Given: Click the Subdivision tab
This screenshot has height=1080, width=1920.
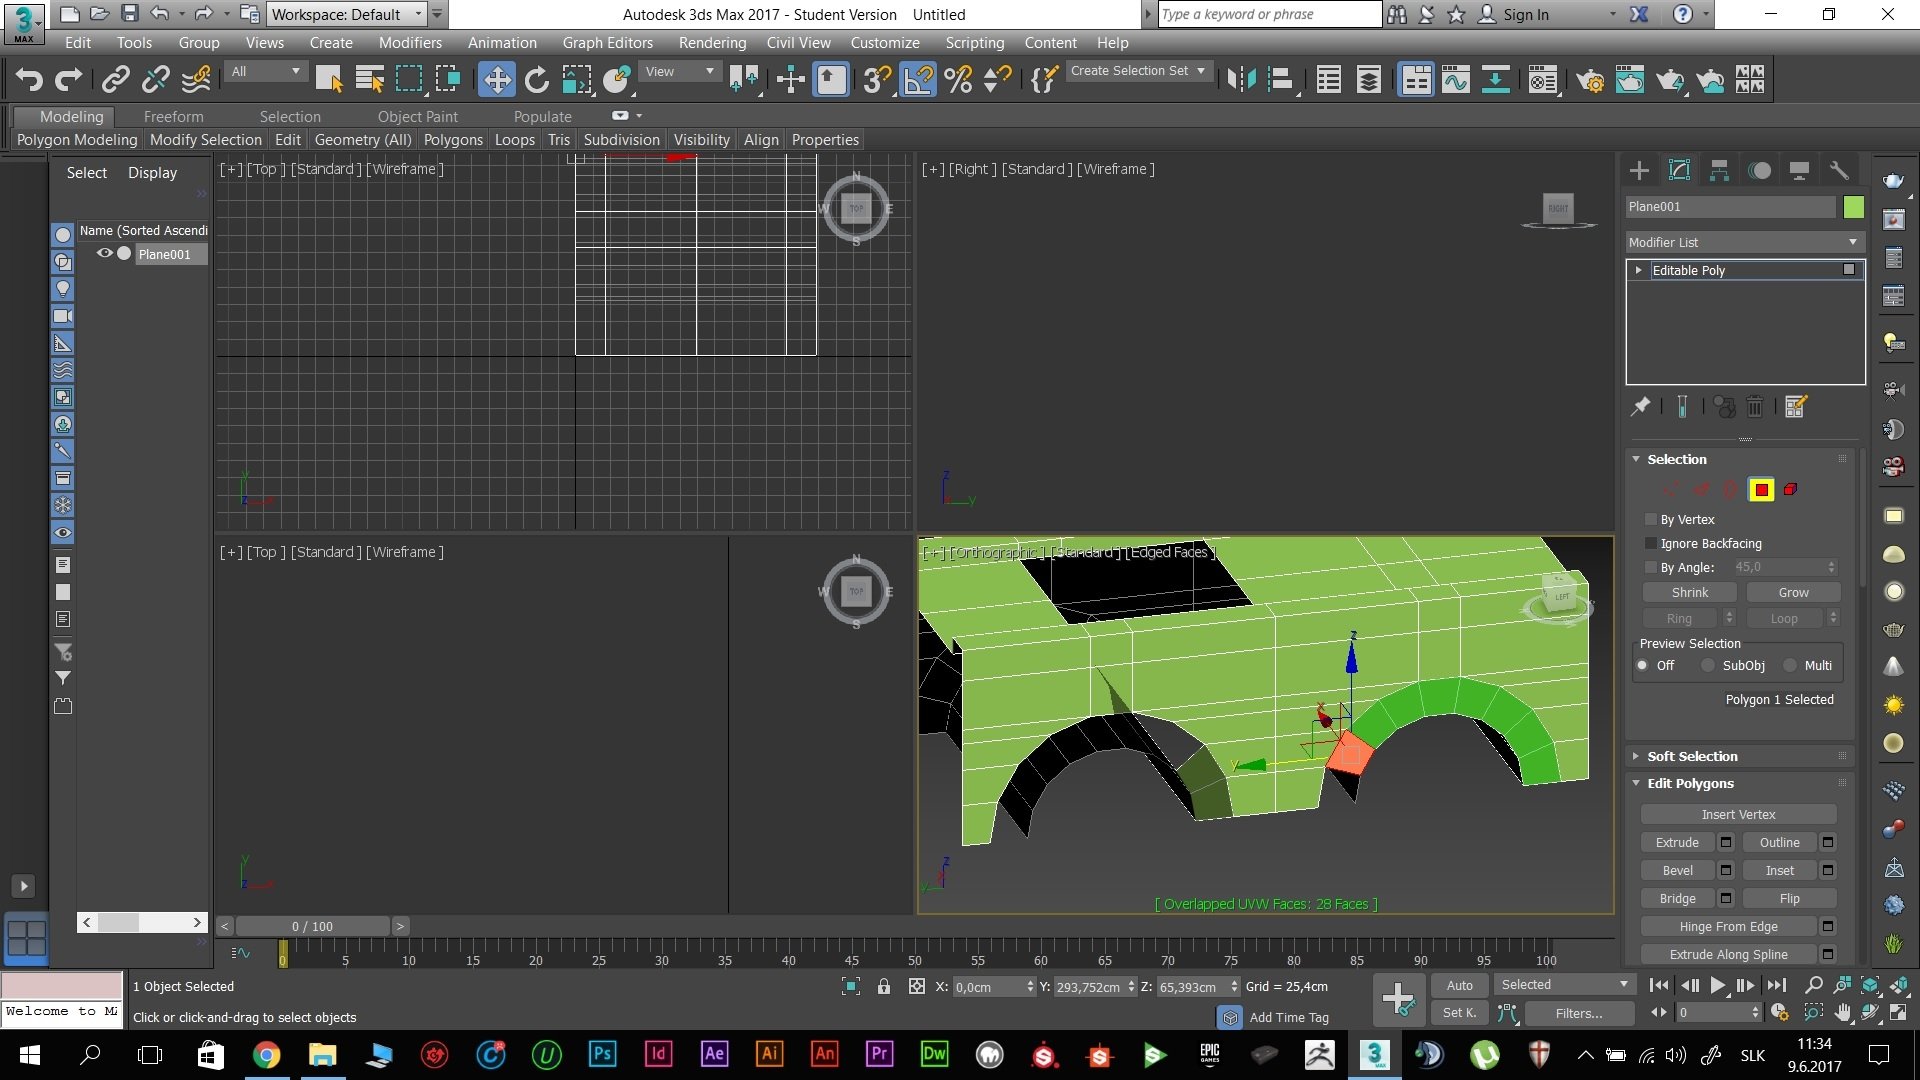Looking at the screenshot, I should (x=620, y=140).
